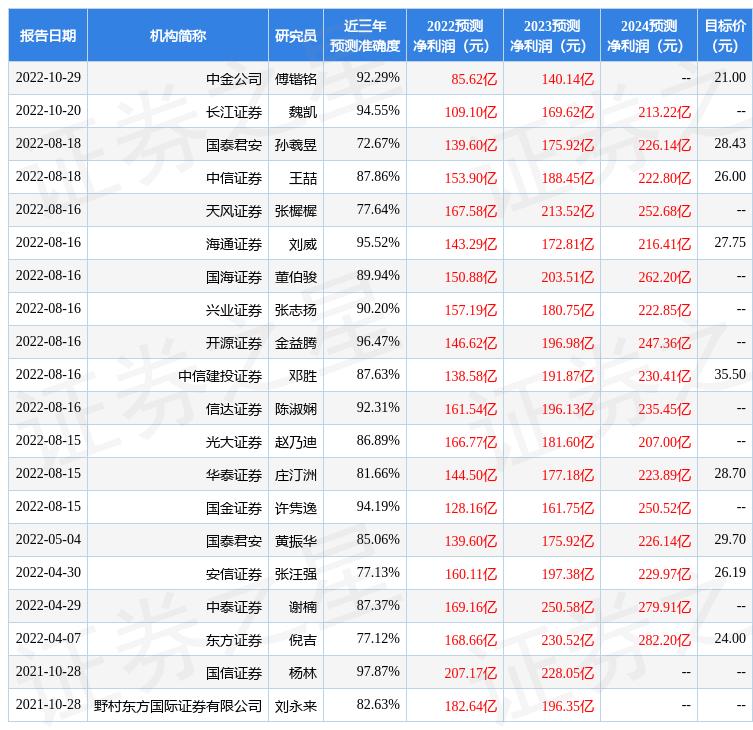Click the 2022-05-04 report date
The image size is (753, 730).
pos(48,539)
